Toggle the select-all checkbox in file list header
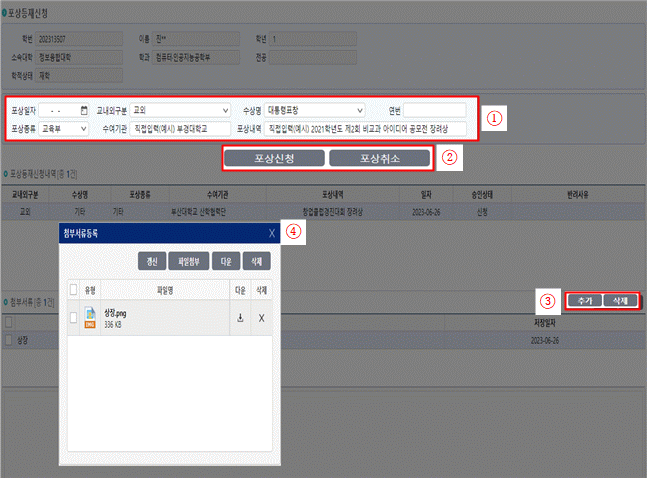 (73, 290)
